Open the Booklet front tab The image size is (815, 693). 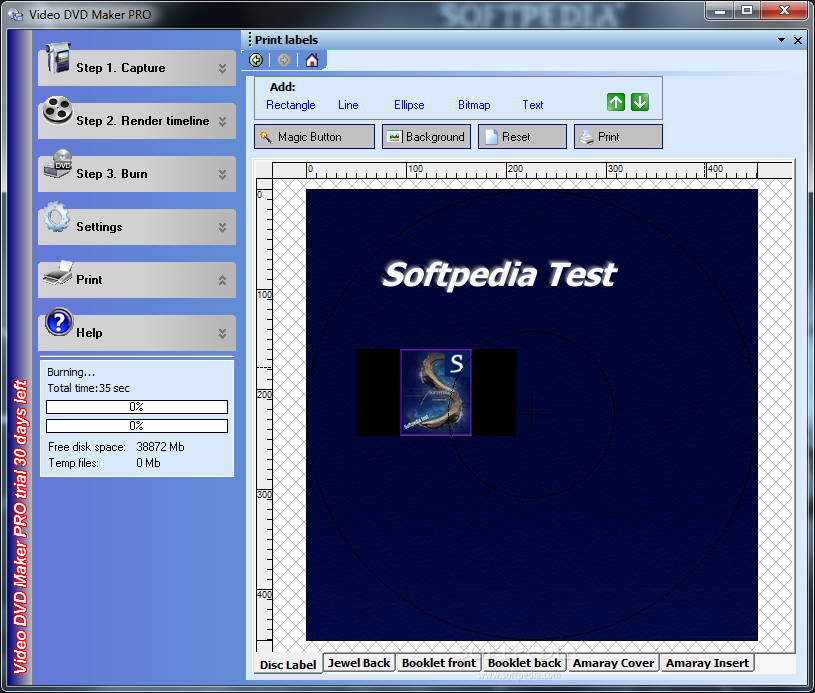click(x=439, y=663)
